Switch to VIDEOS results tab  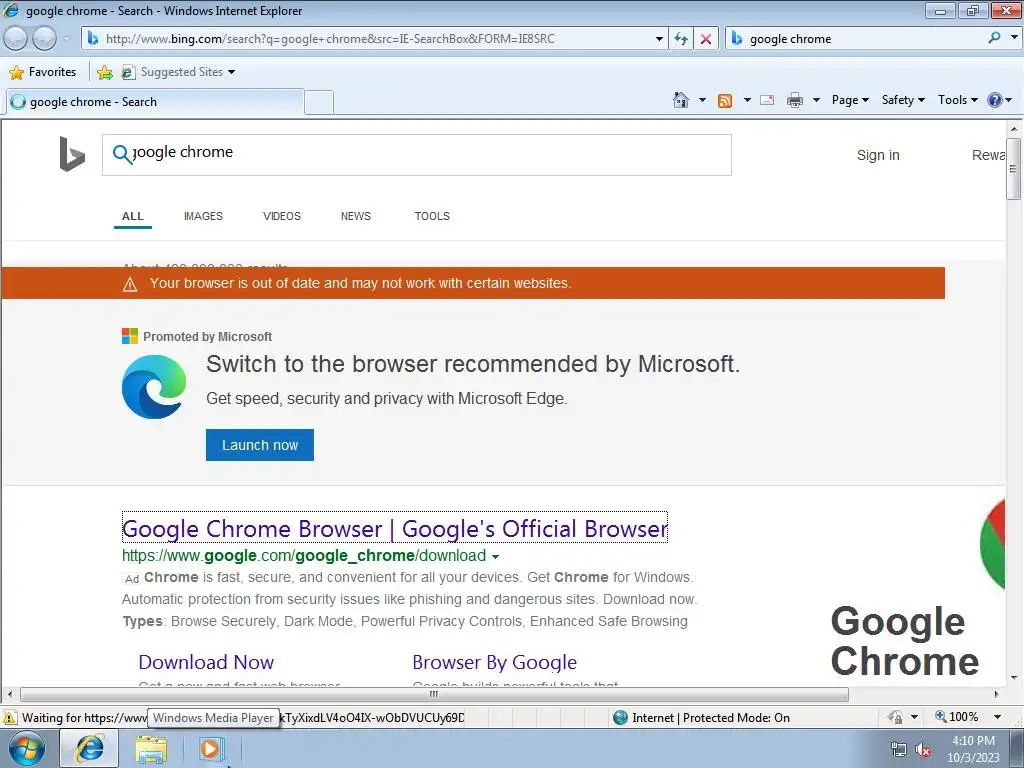pos(281,216)
